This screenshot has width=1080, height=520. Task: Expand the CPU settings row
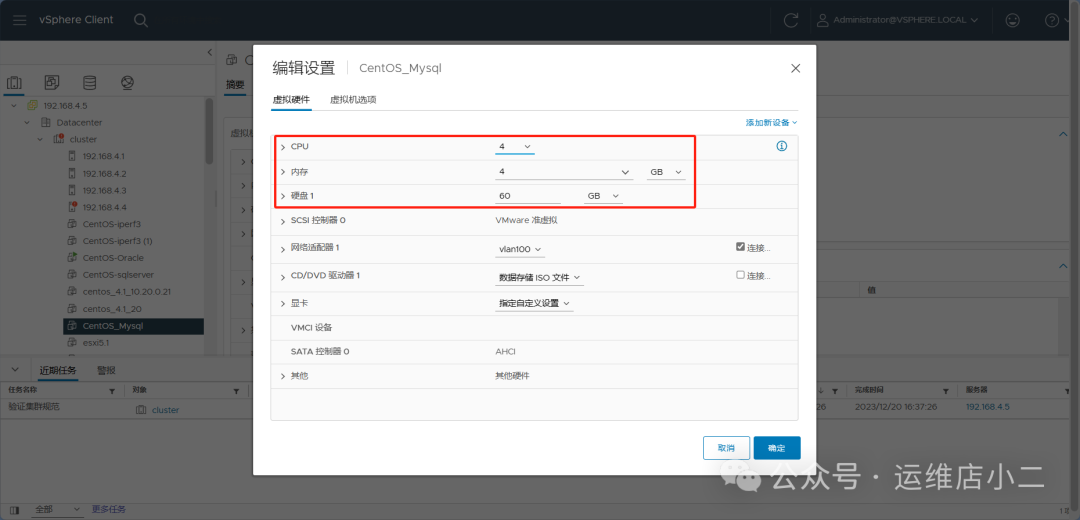282,147
